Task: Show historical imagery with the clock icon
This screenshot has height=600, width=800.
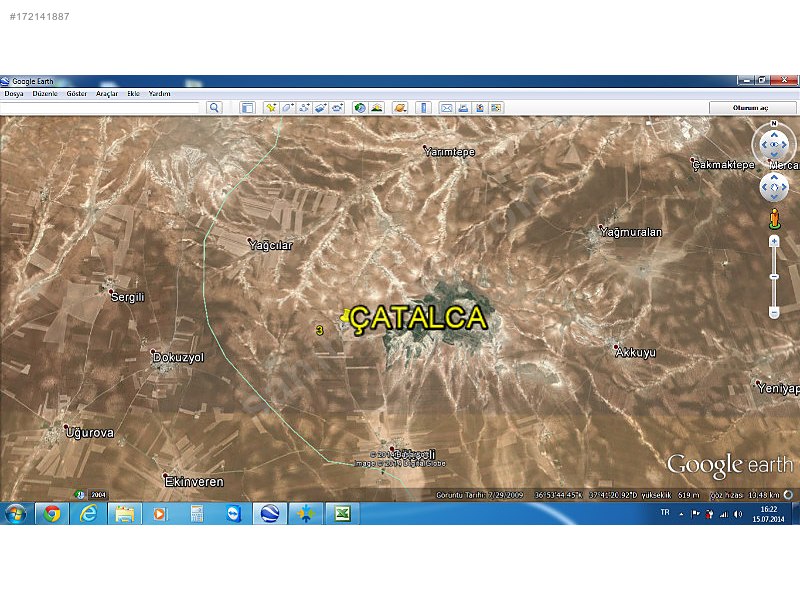Action: [360, 108]
